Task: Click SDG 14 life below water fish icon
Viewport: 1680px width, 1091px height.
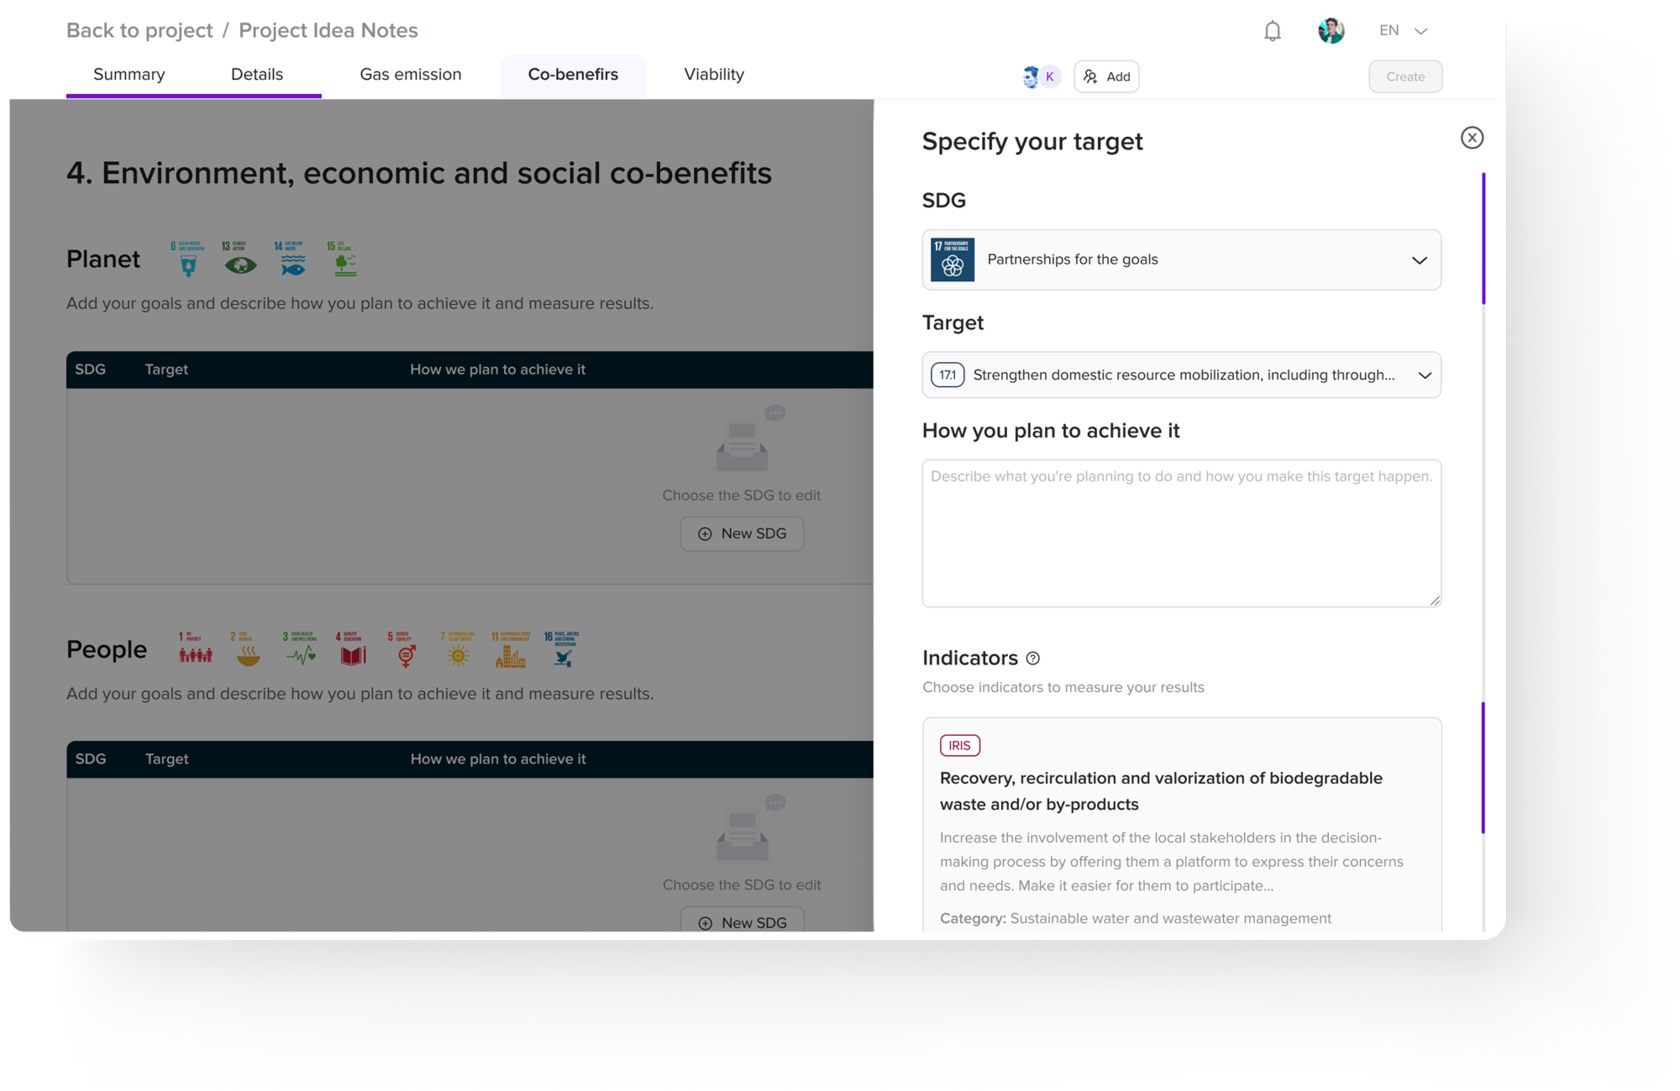Action: click(x=292, y=259)
